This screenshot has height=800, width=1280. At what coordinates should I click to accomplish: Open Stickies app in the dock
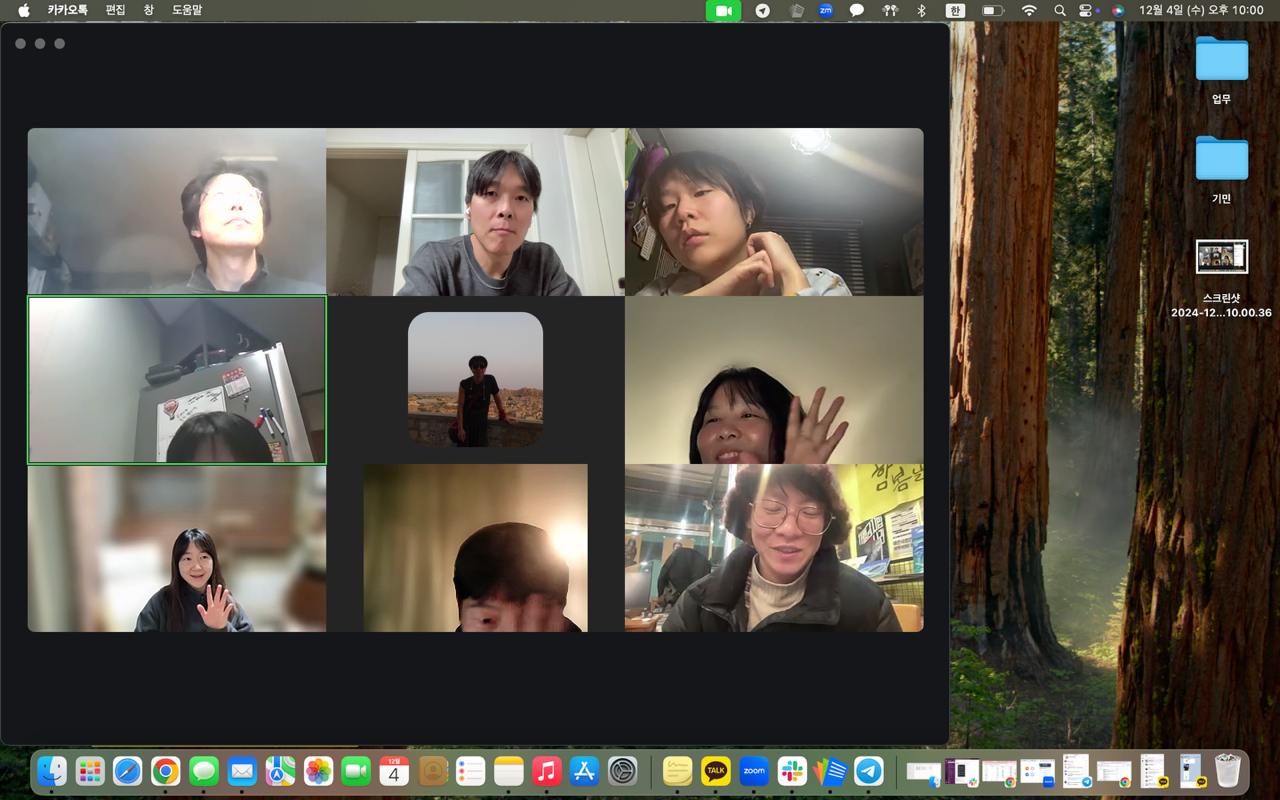[678, 771]
